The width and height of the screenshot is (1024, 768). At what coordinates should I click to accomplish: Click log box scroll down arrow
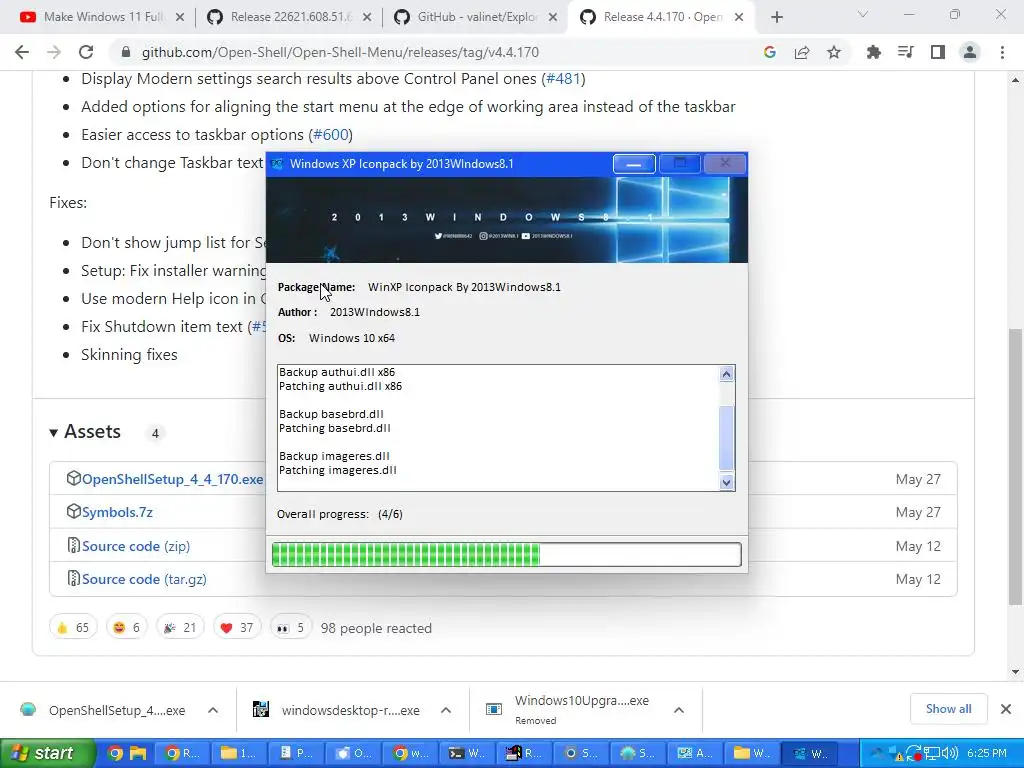[x=726, y=483]
